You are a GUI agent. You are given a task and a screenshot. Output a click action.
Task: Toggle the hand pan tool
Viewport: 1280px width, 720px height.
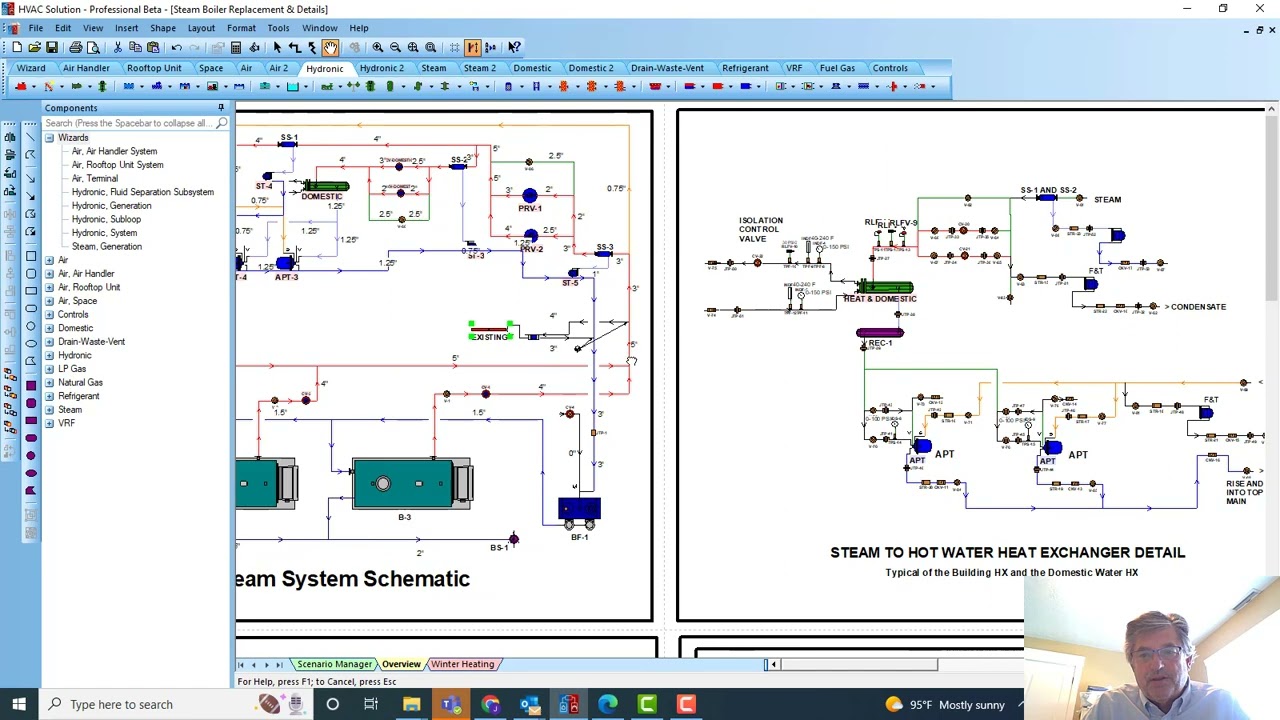(x=330, y=47)
